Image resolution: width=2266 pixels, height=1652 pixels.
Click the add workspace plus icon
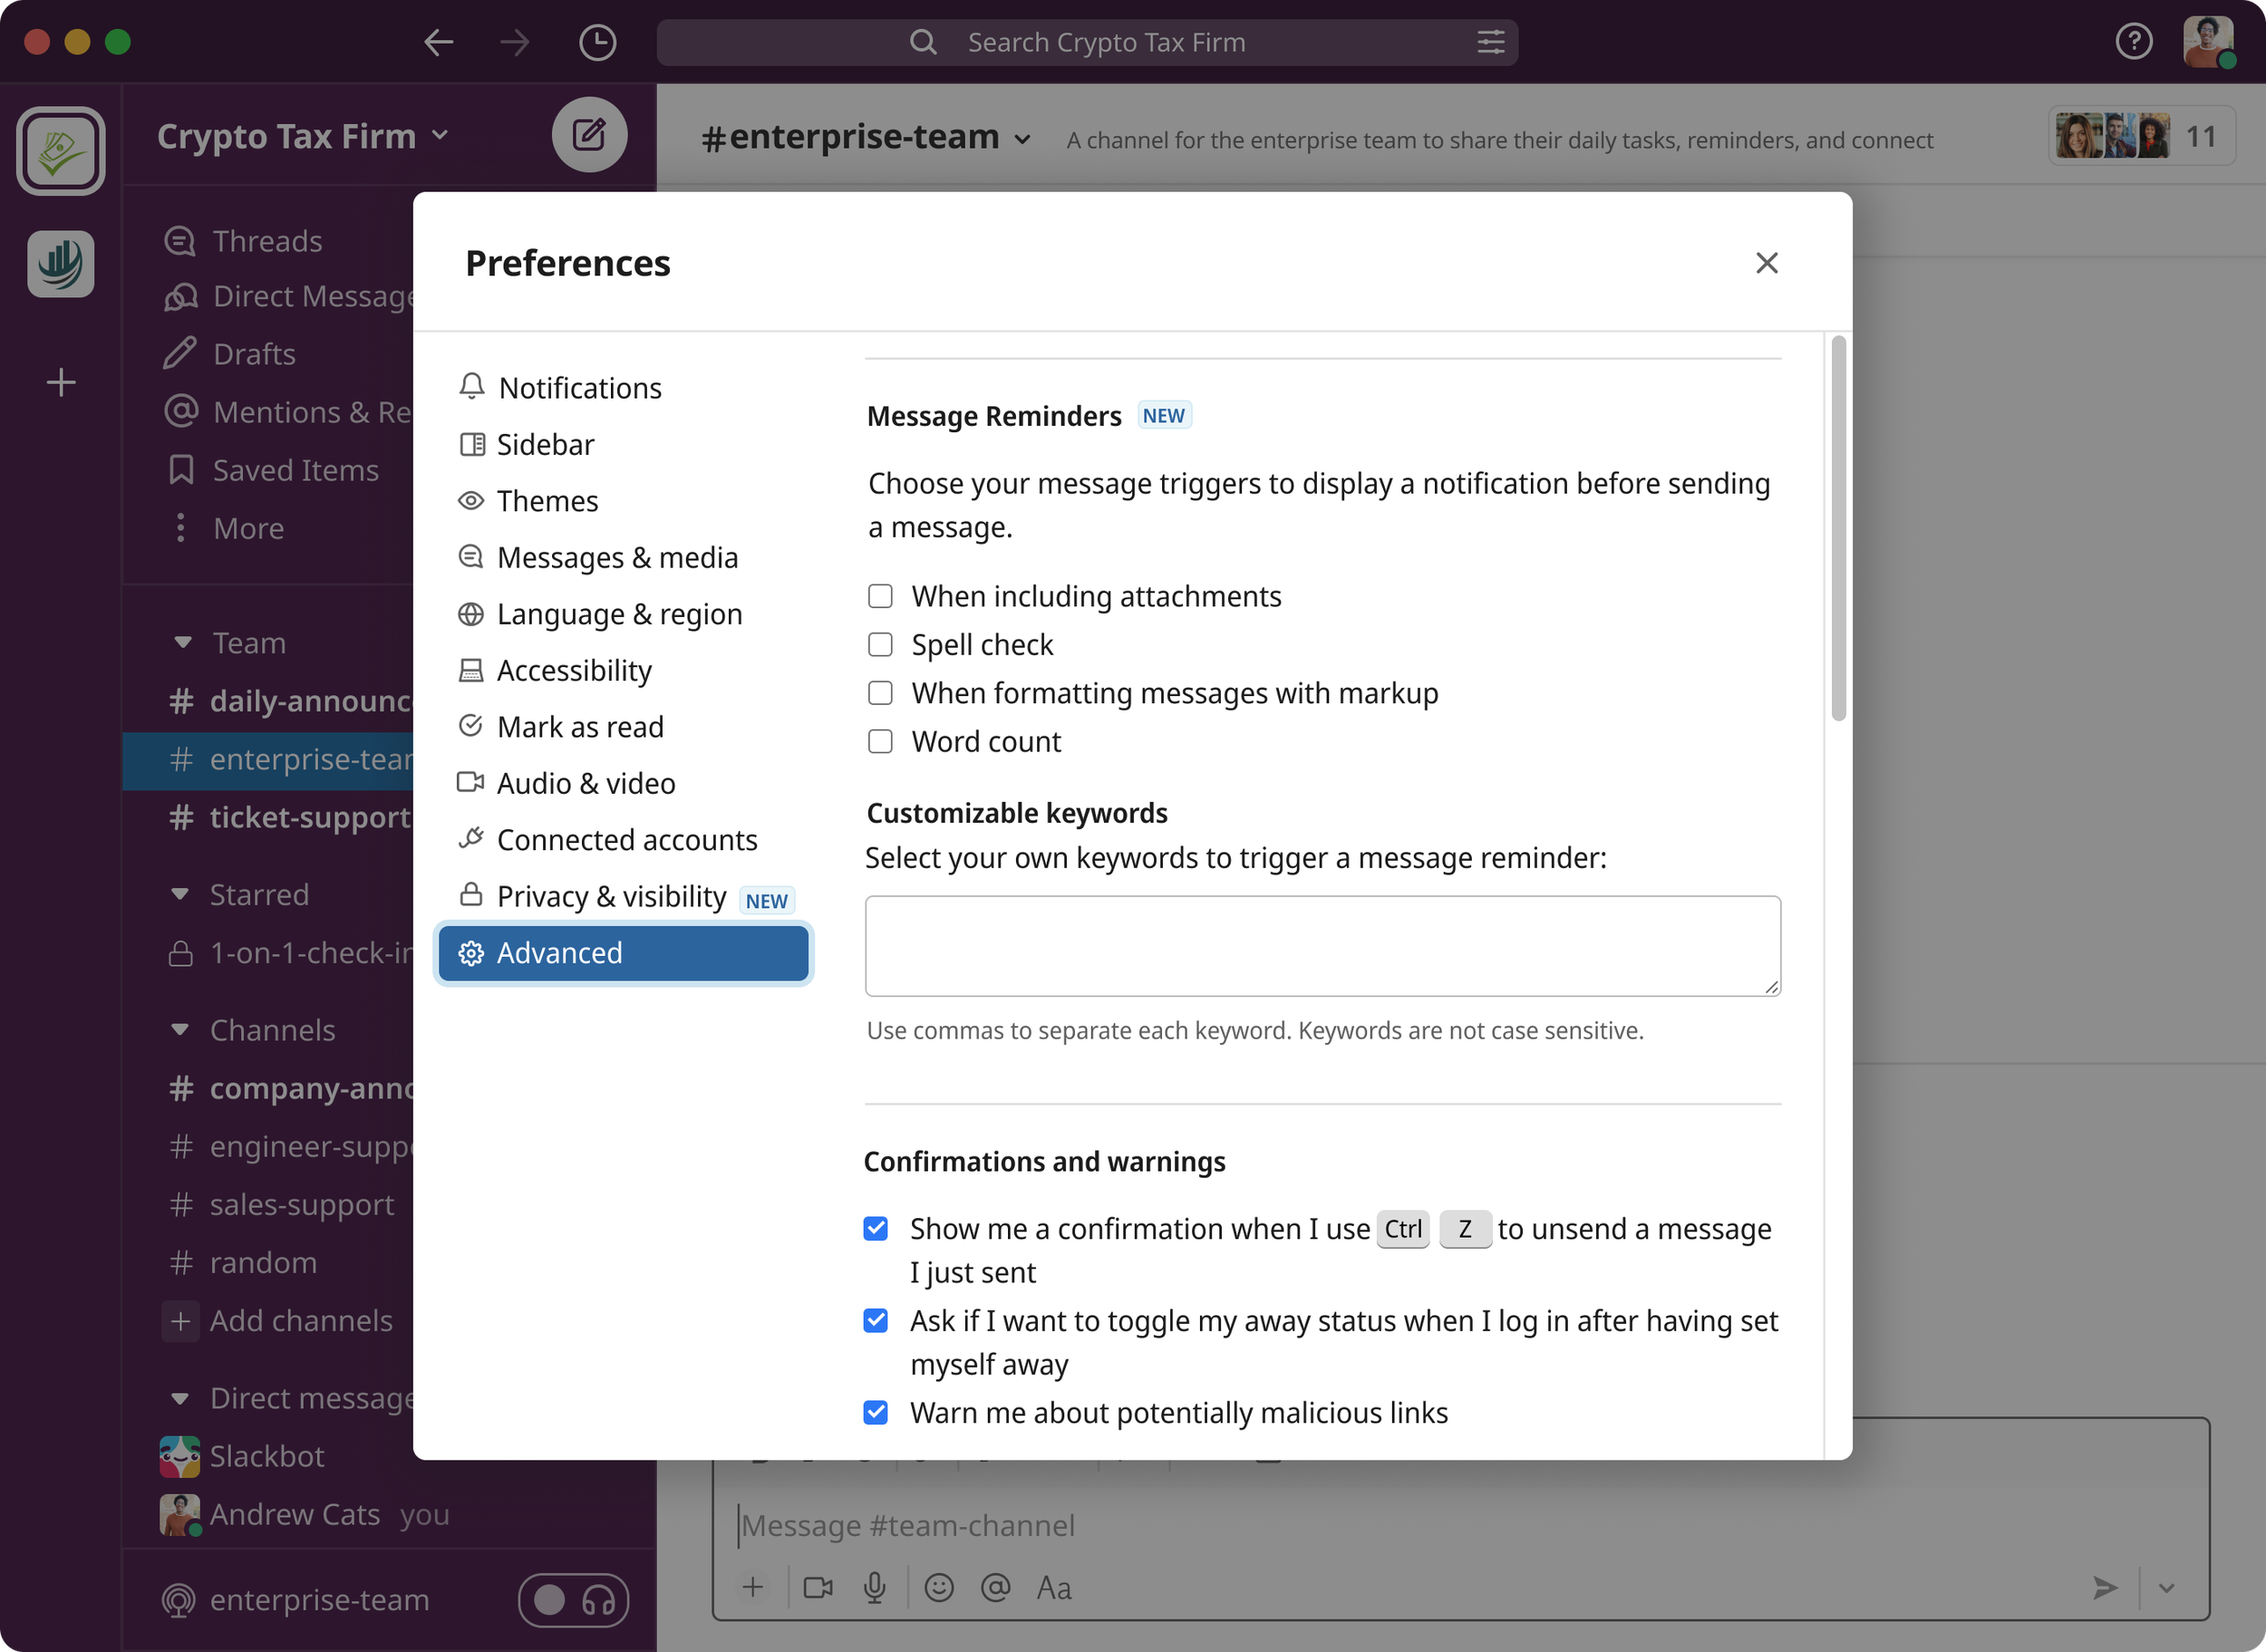coord(61,382)
